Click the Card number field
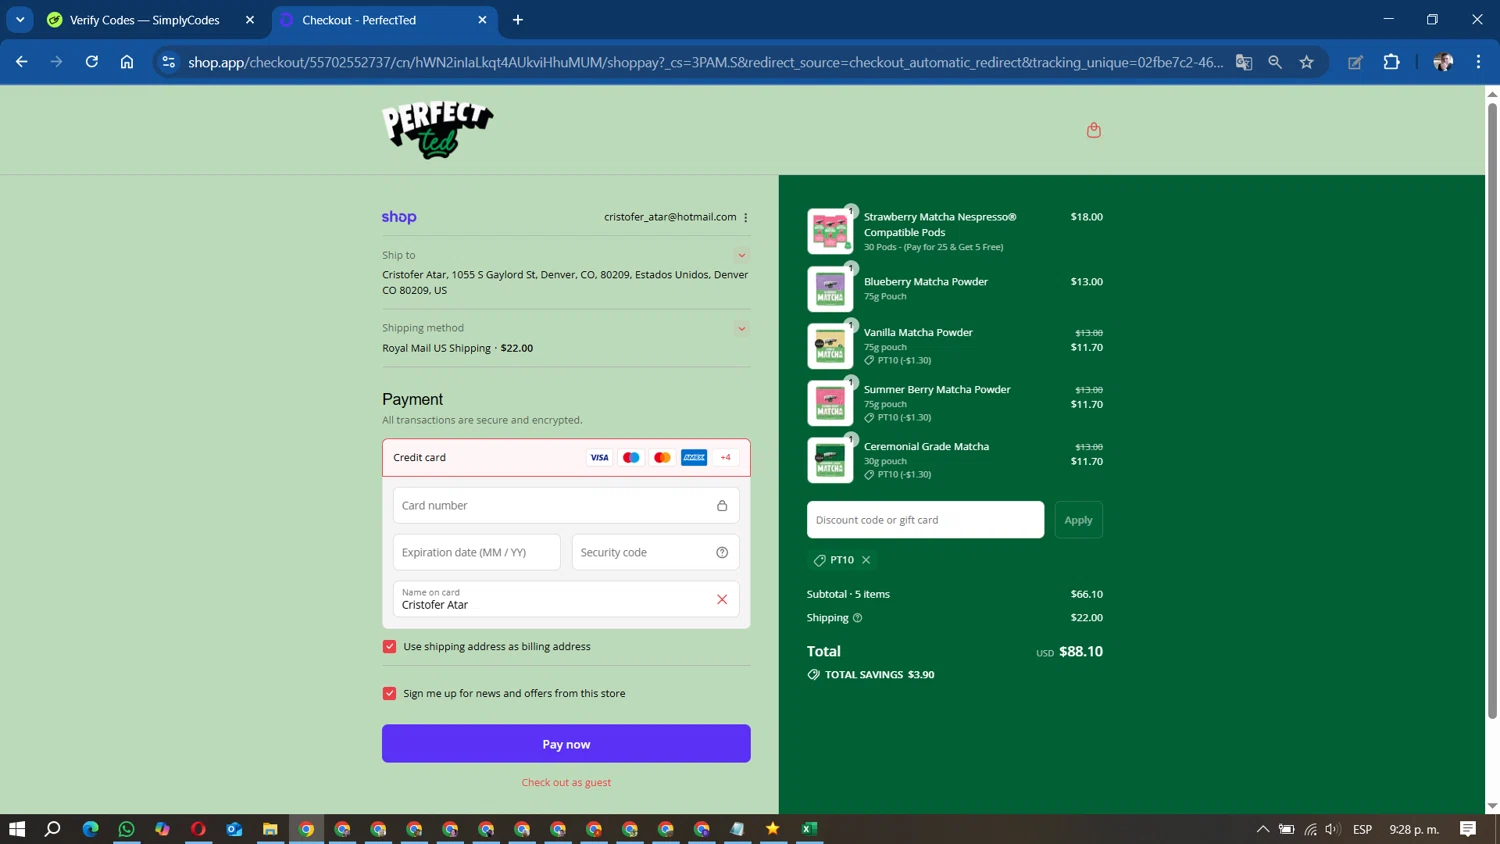Image resolution: width=1500 pixels, height=844 pixels. tap(566, 506)
